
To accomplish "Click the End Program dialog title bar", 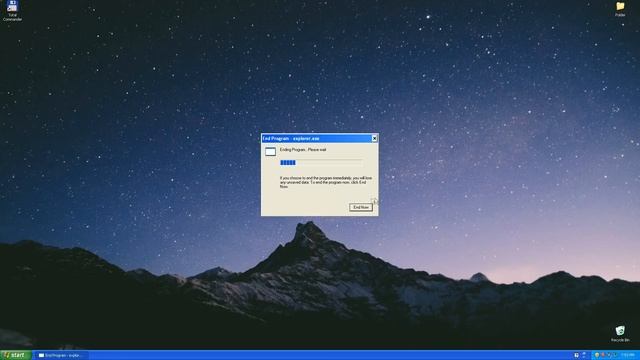I will point(320,138).
